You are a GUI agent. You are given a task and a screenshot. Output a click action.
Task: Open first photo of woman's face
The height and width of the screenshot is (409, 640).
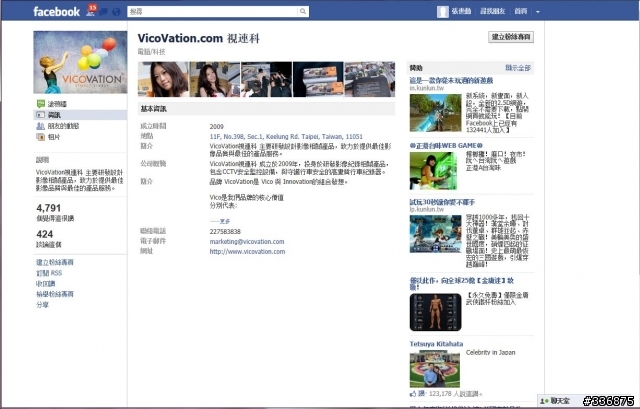coord(163,79)
